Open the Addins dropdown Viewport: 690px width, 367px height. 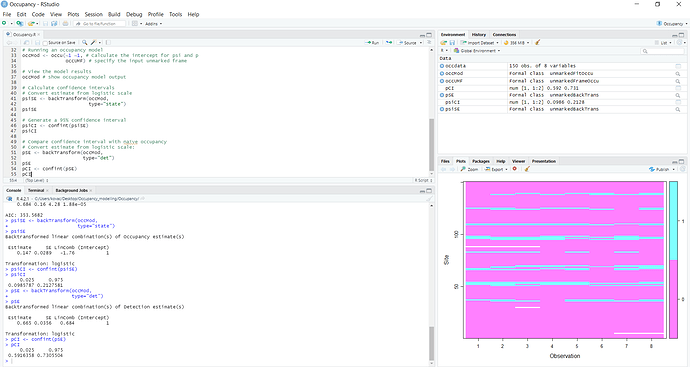(x=153, y=24)
